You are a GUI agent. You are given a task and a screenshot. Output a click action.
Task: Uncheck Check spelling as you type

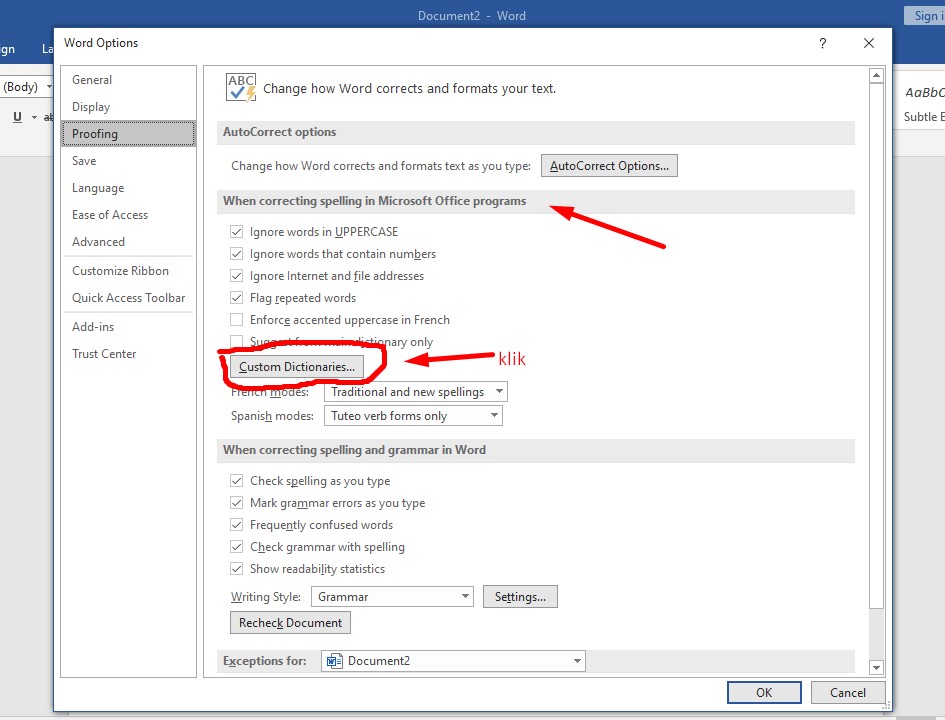(x=237, y=481)
